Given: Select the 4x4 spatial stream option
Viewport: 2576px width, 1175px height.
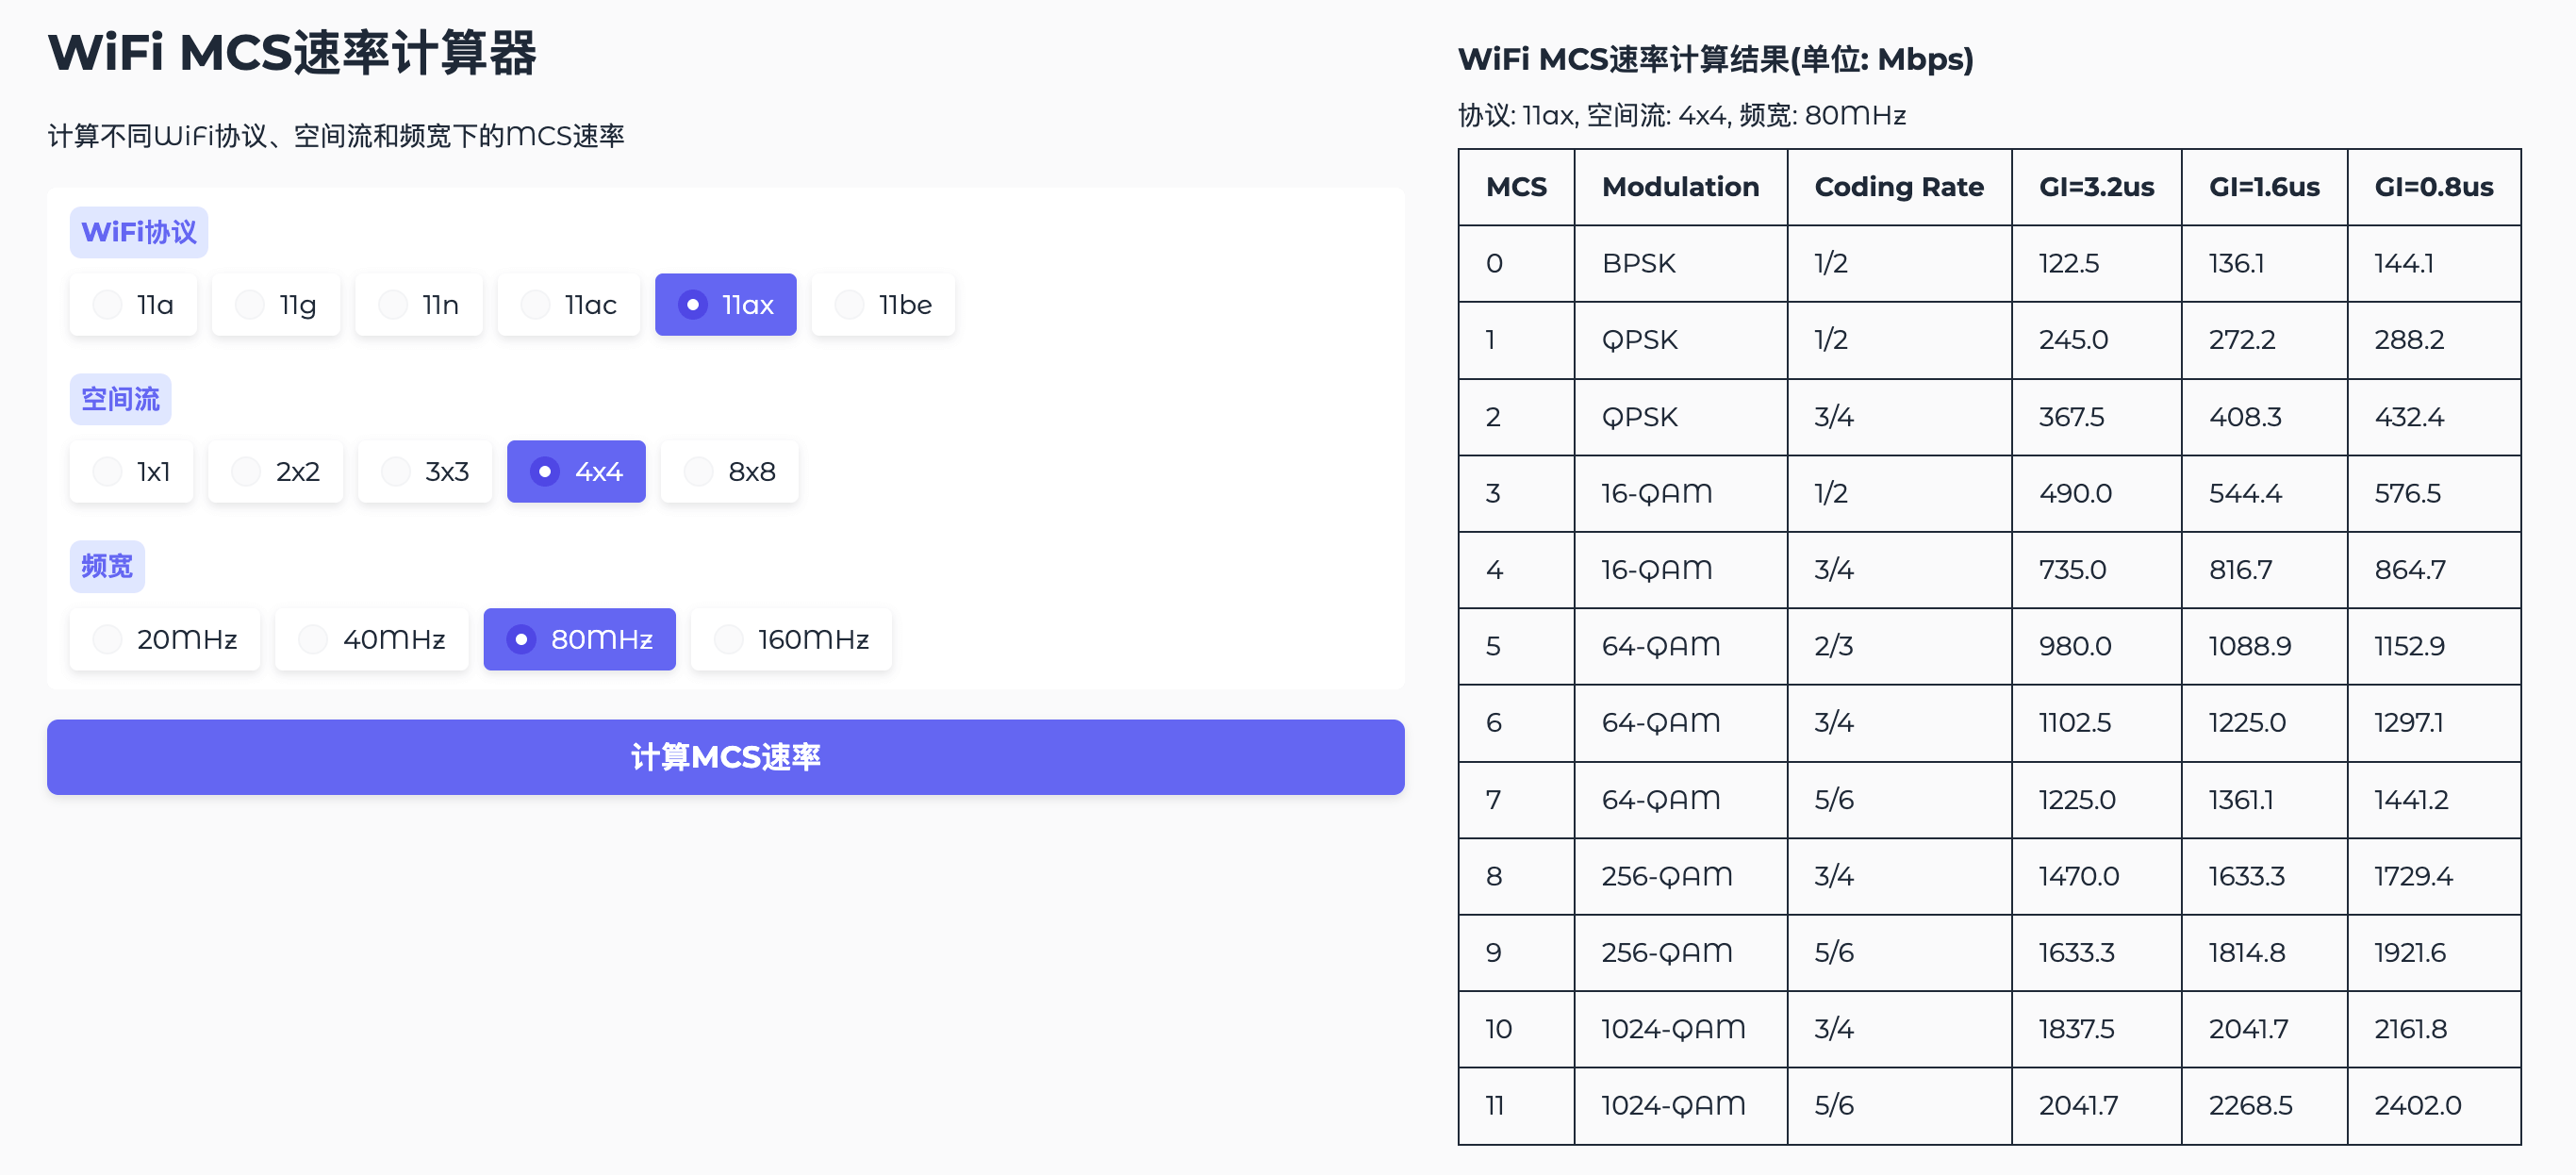Looking at the screenshot, I should [x=576, y=471].
